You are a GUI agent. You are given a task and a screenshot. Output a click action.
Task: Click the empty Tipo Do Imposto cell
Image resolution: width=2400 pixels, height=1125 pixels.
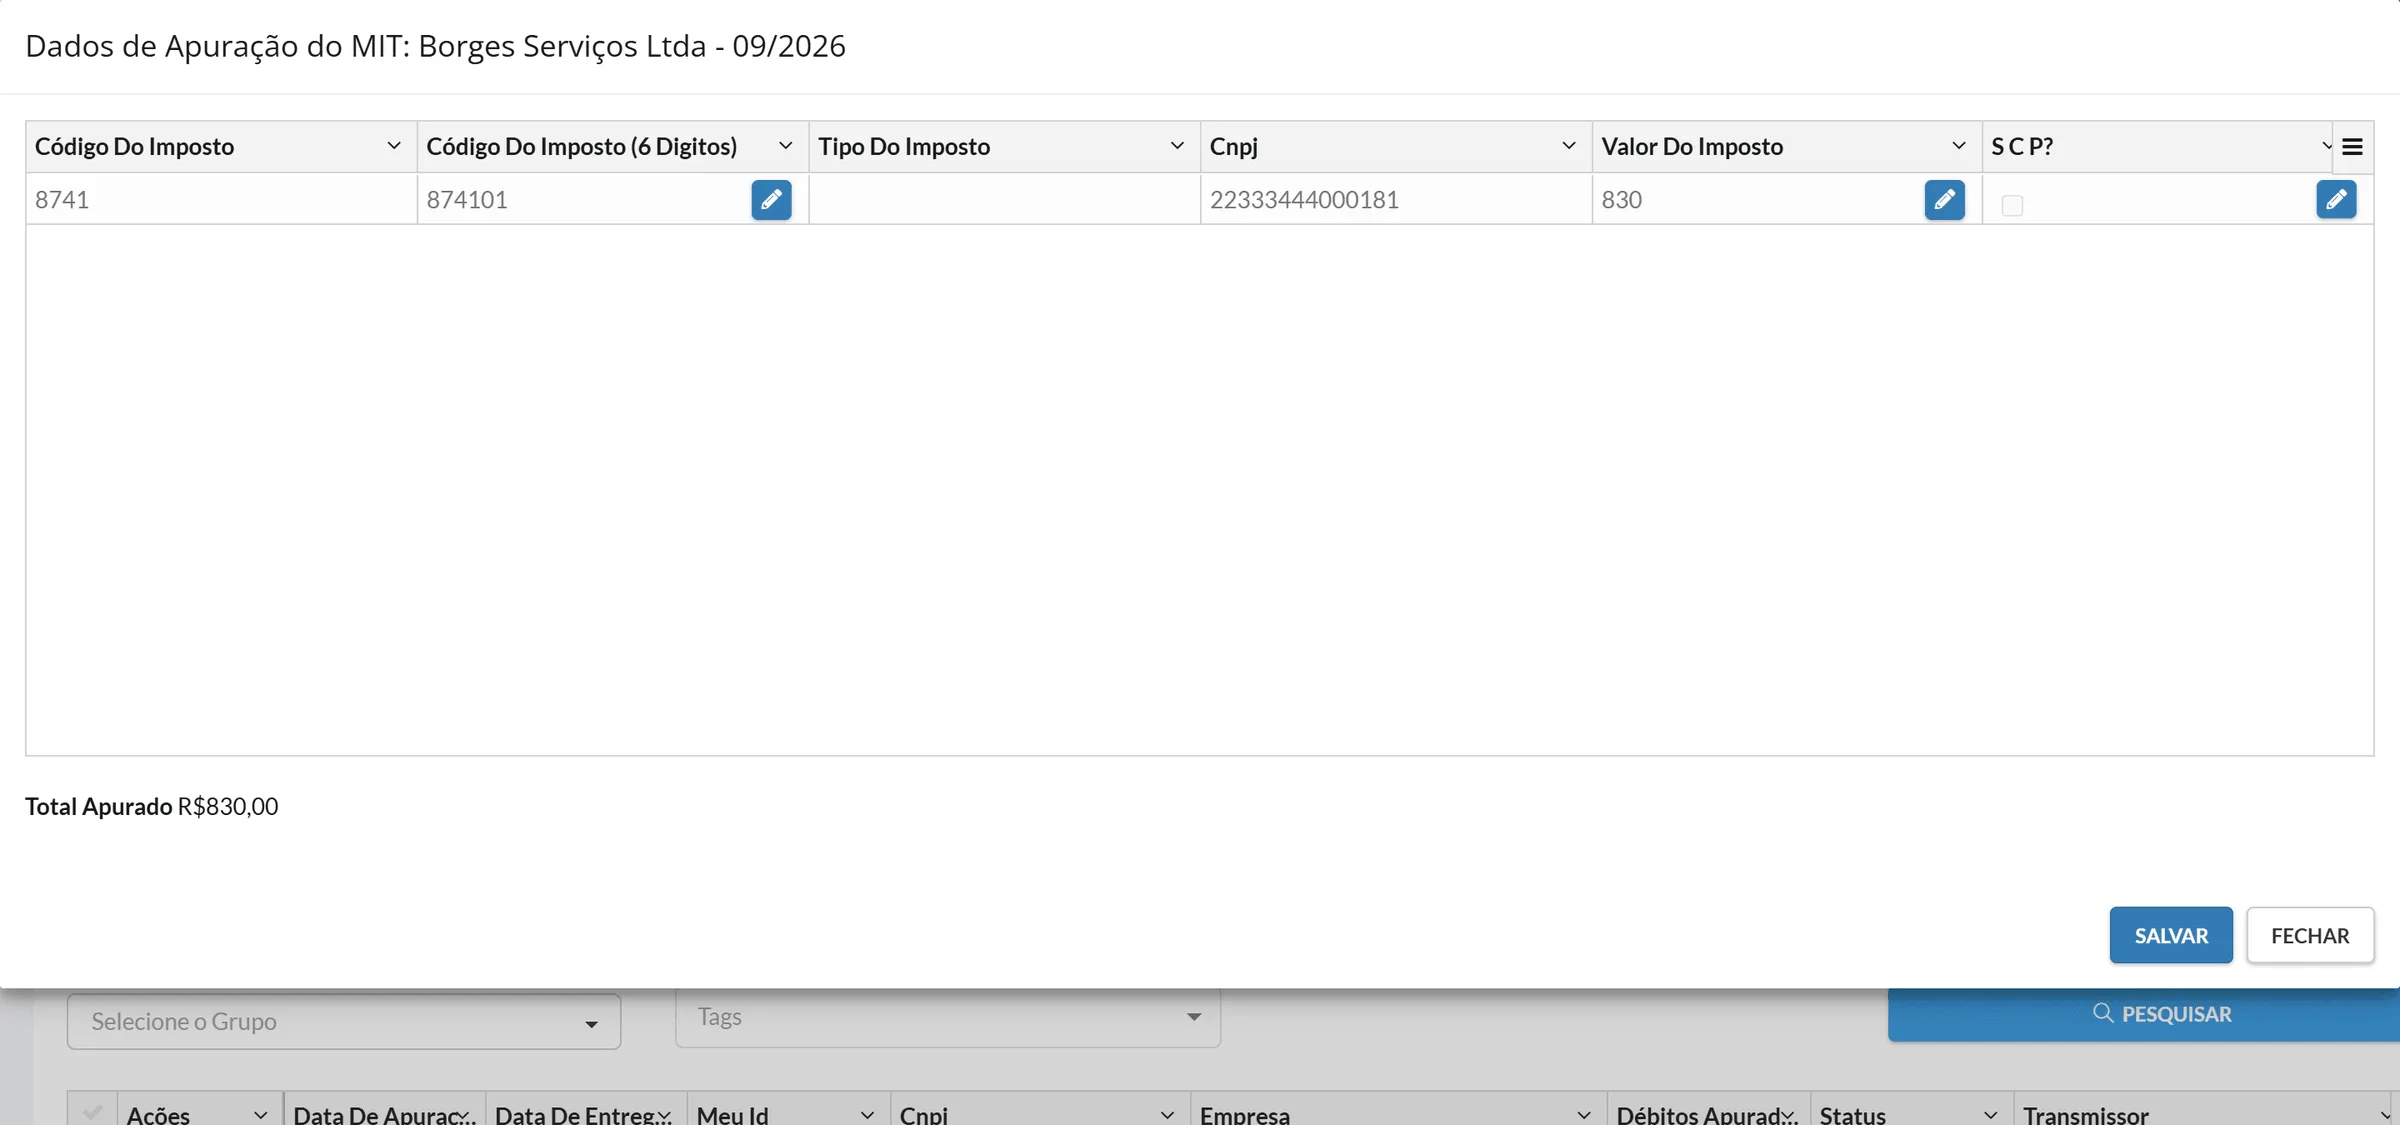(x=1004, y=199)
